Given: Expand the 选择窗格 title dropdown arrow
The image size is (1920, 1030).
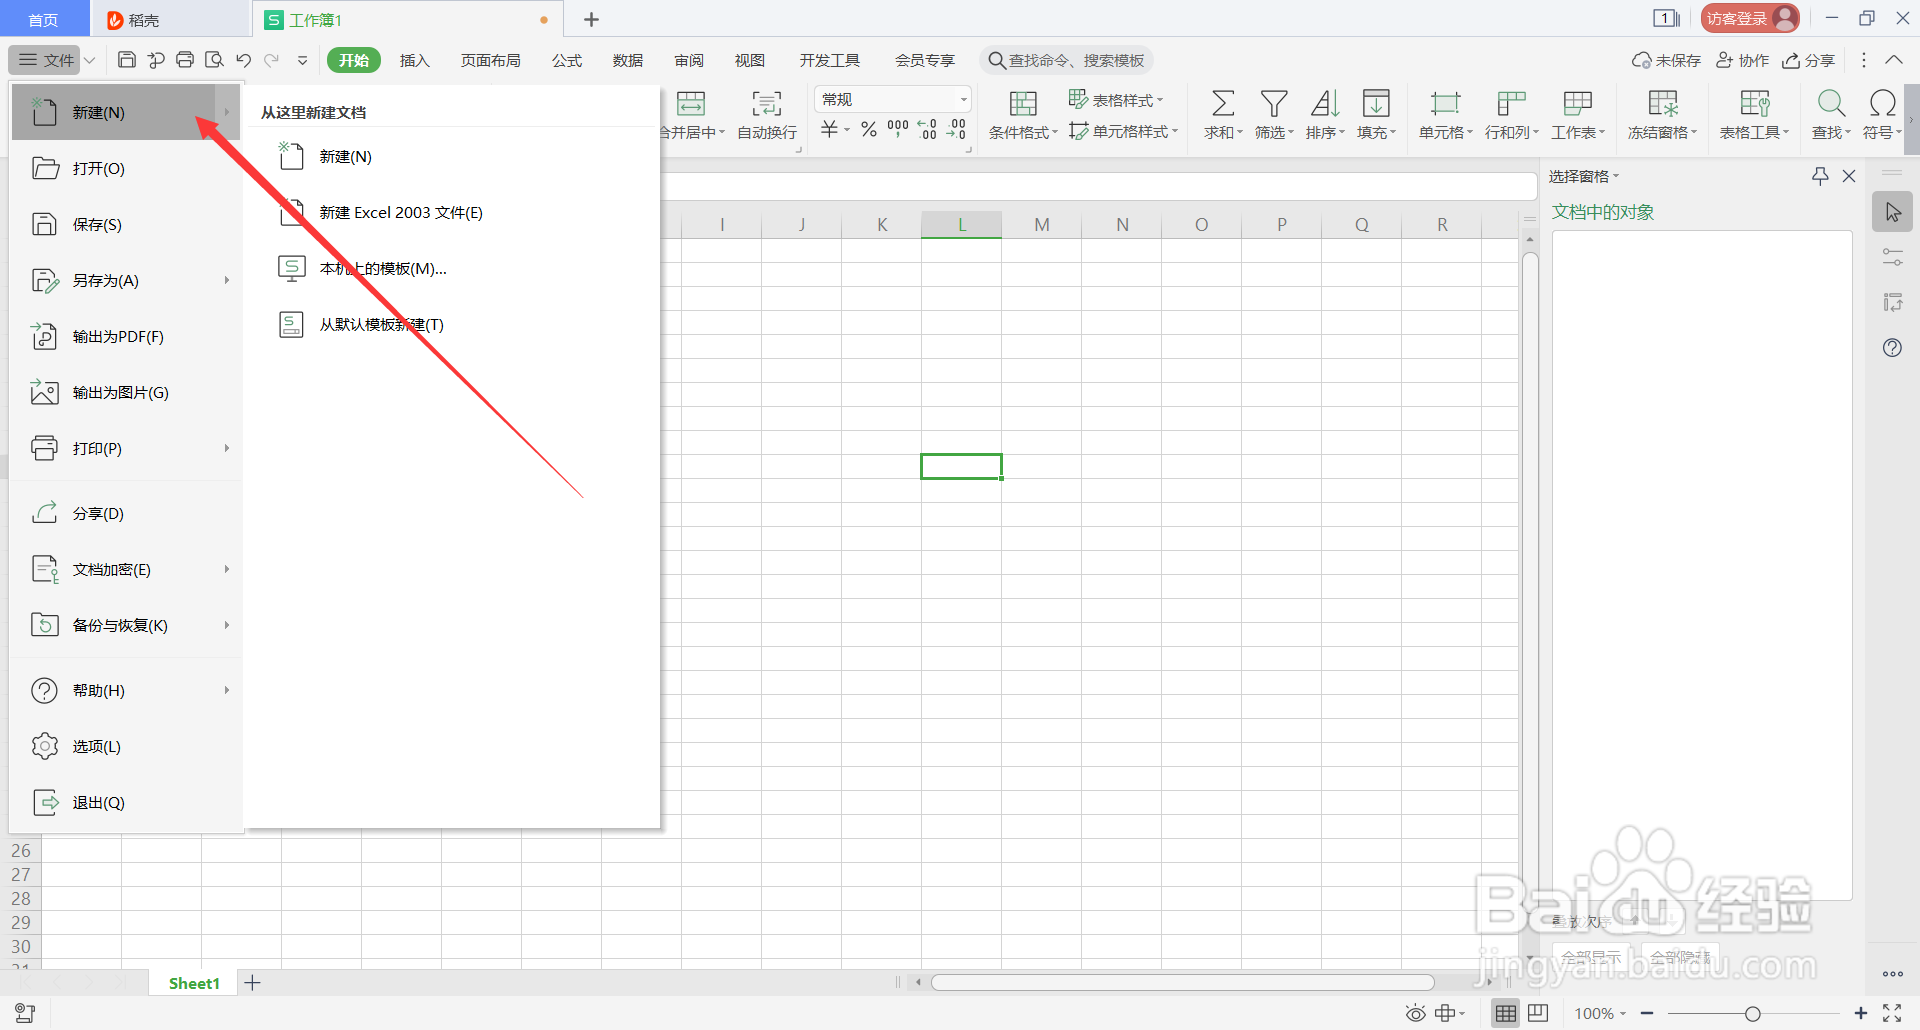Looking at the screenshot, I should (1616, 176).
